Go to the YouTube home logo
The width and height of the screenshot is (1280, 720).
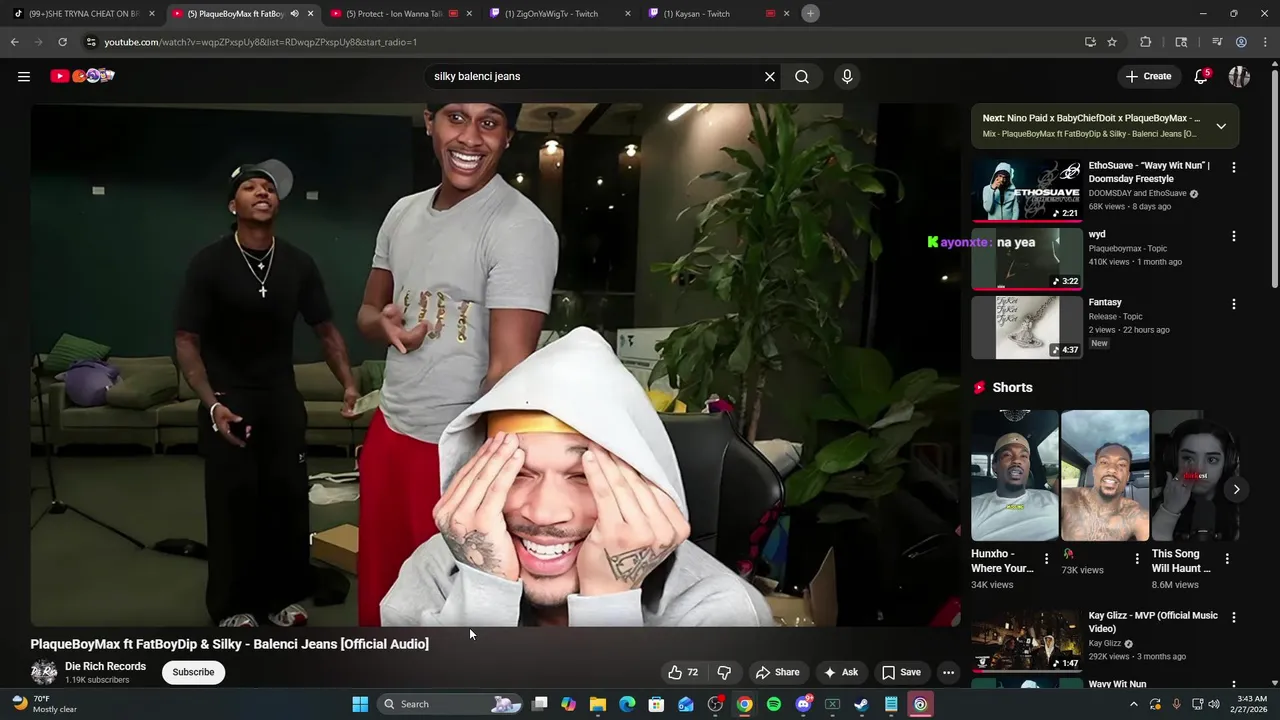[x=82, y=76]
